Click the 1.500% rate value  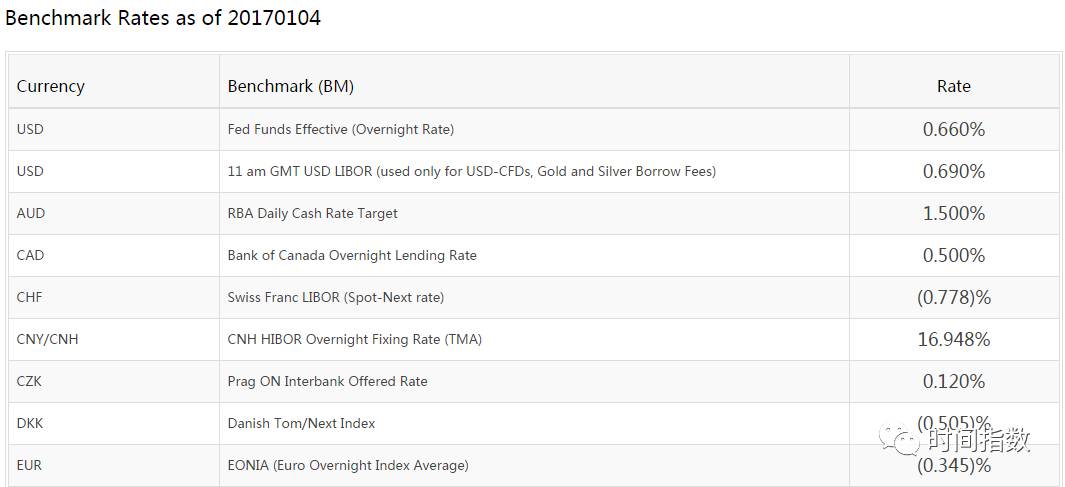[953, 213]
